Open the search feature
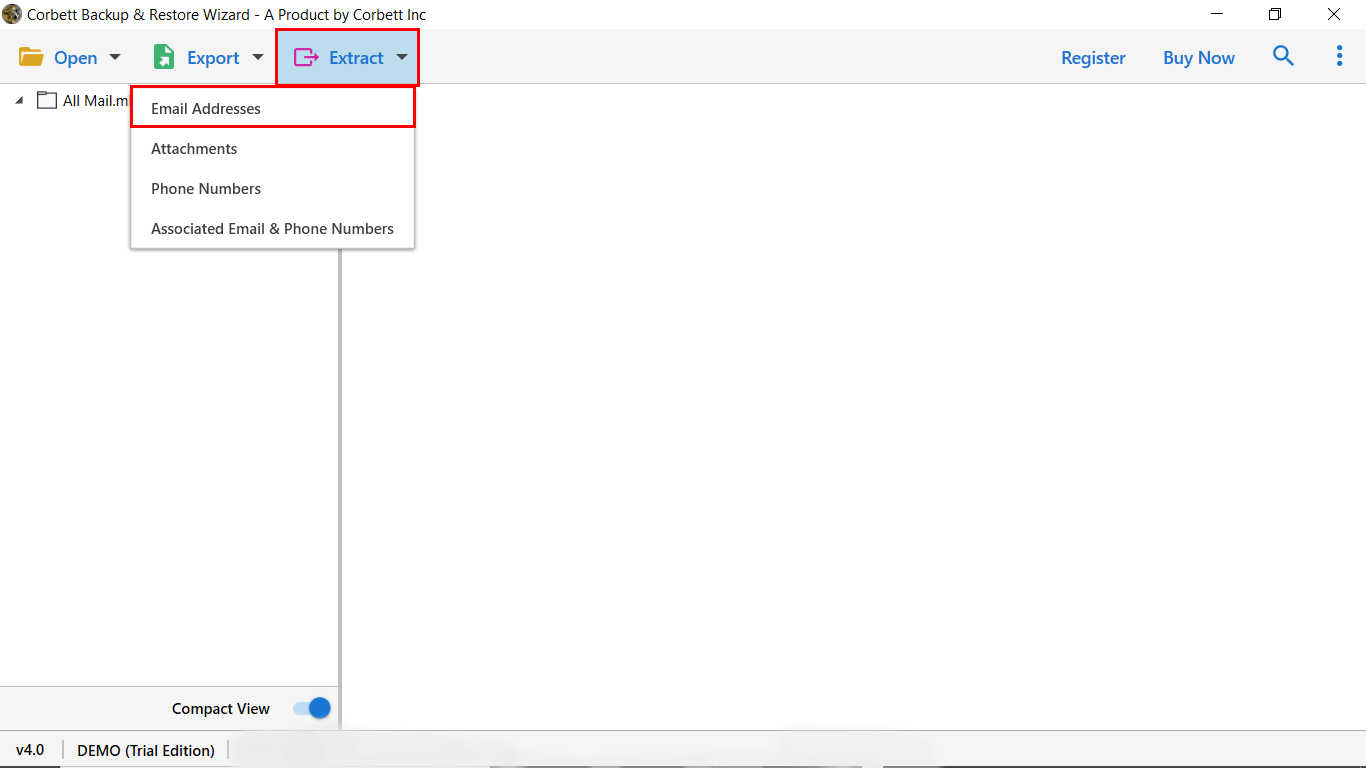Viewport: 1366px width, 768px height. click(x=1283, y=57)
